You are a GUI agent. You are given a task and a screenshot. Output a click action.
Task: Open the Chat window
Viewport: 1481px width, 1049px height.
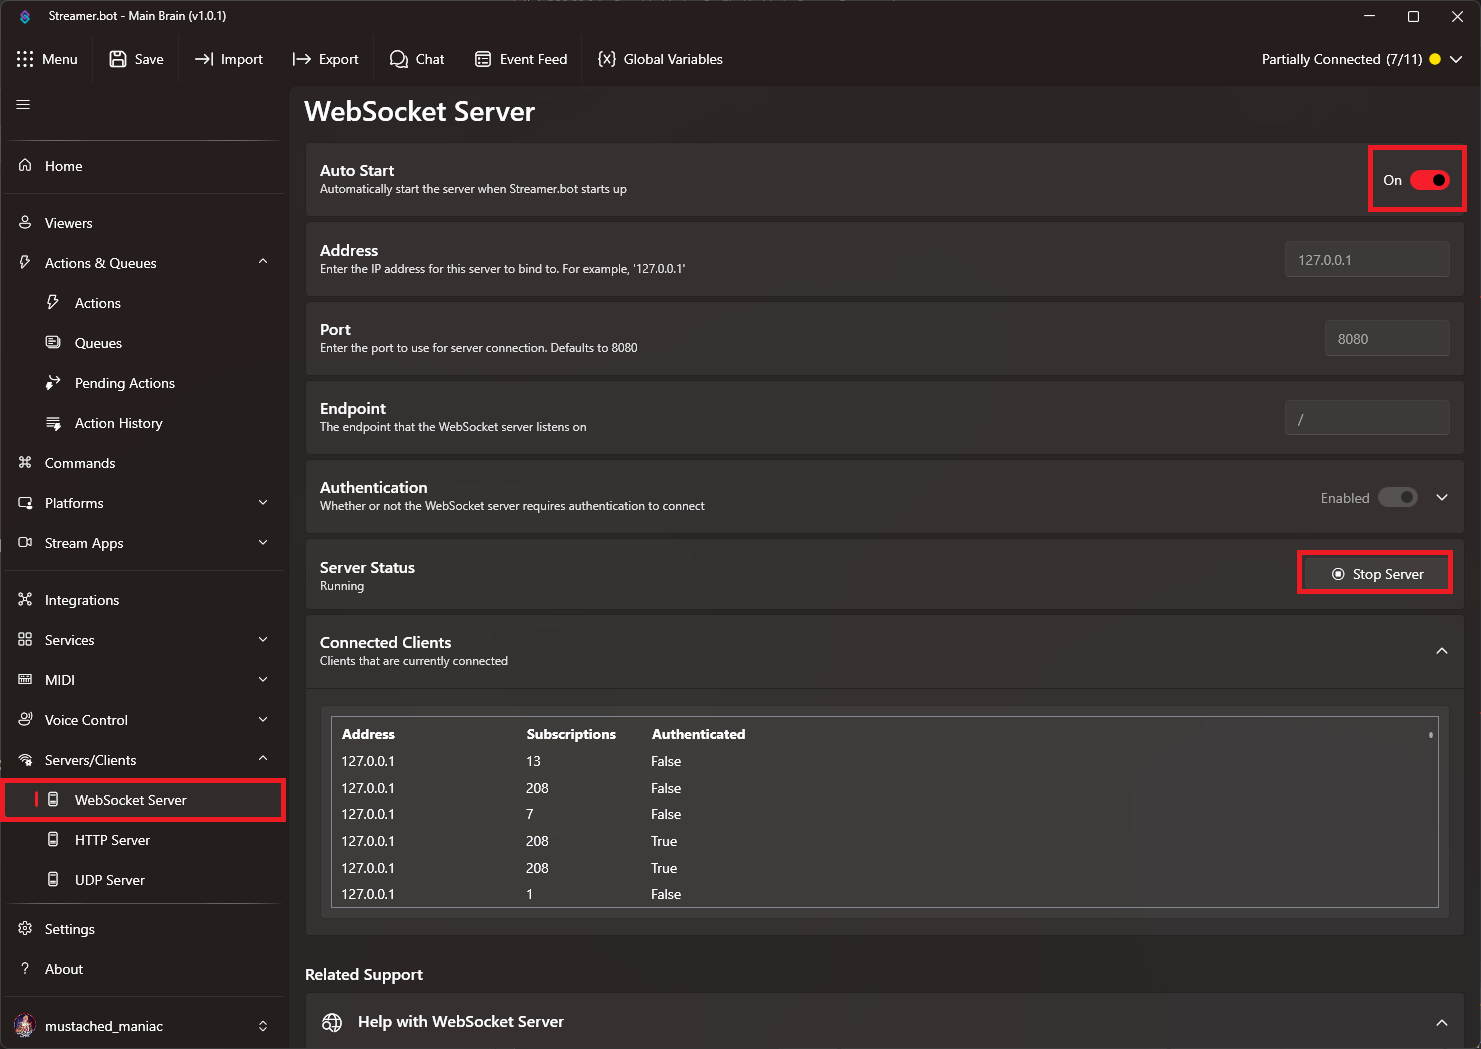[417, 59]
